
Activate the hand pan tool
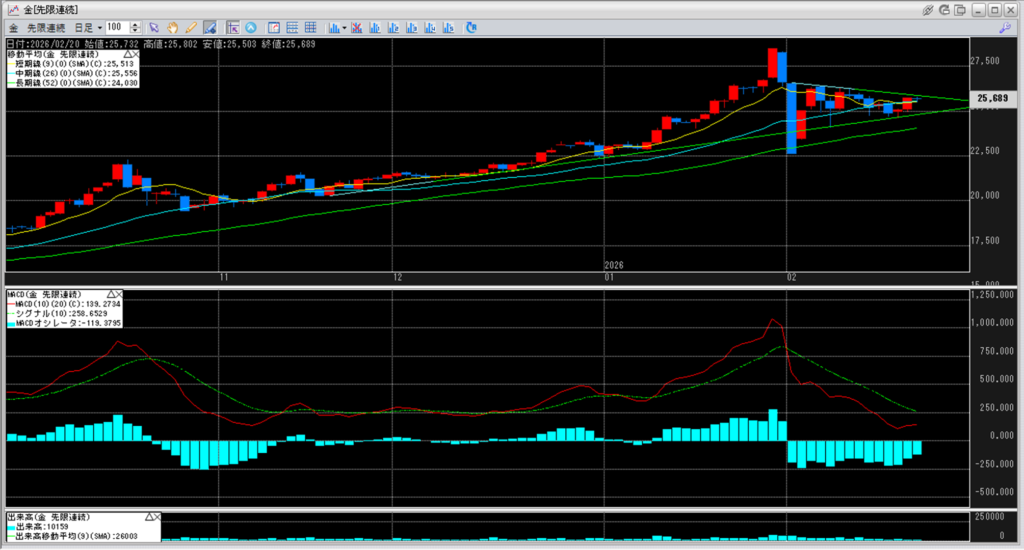tap(172, 27)
